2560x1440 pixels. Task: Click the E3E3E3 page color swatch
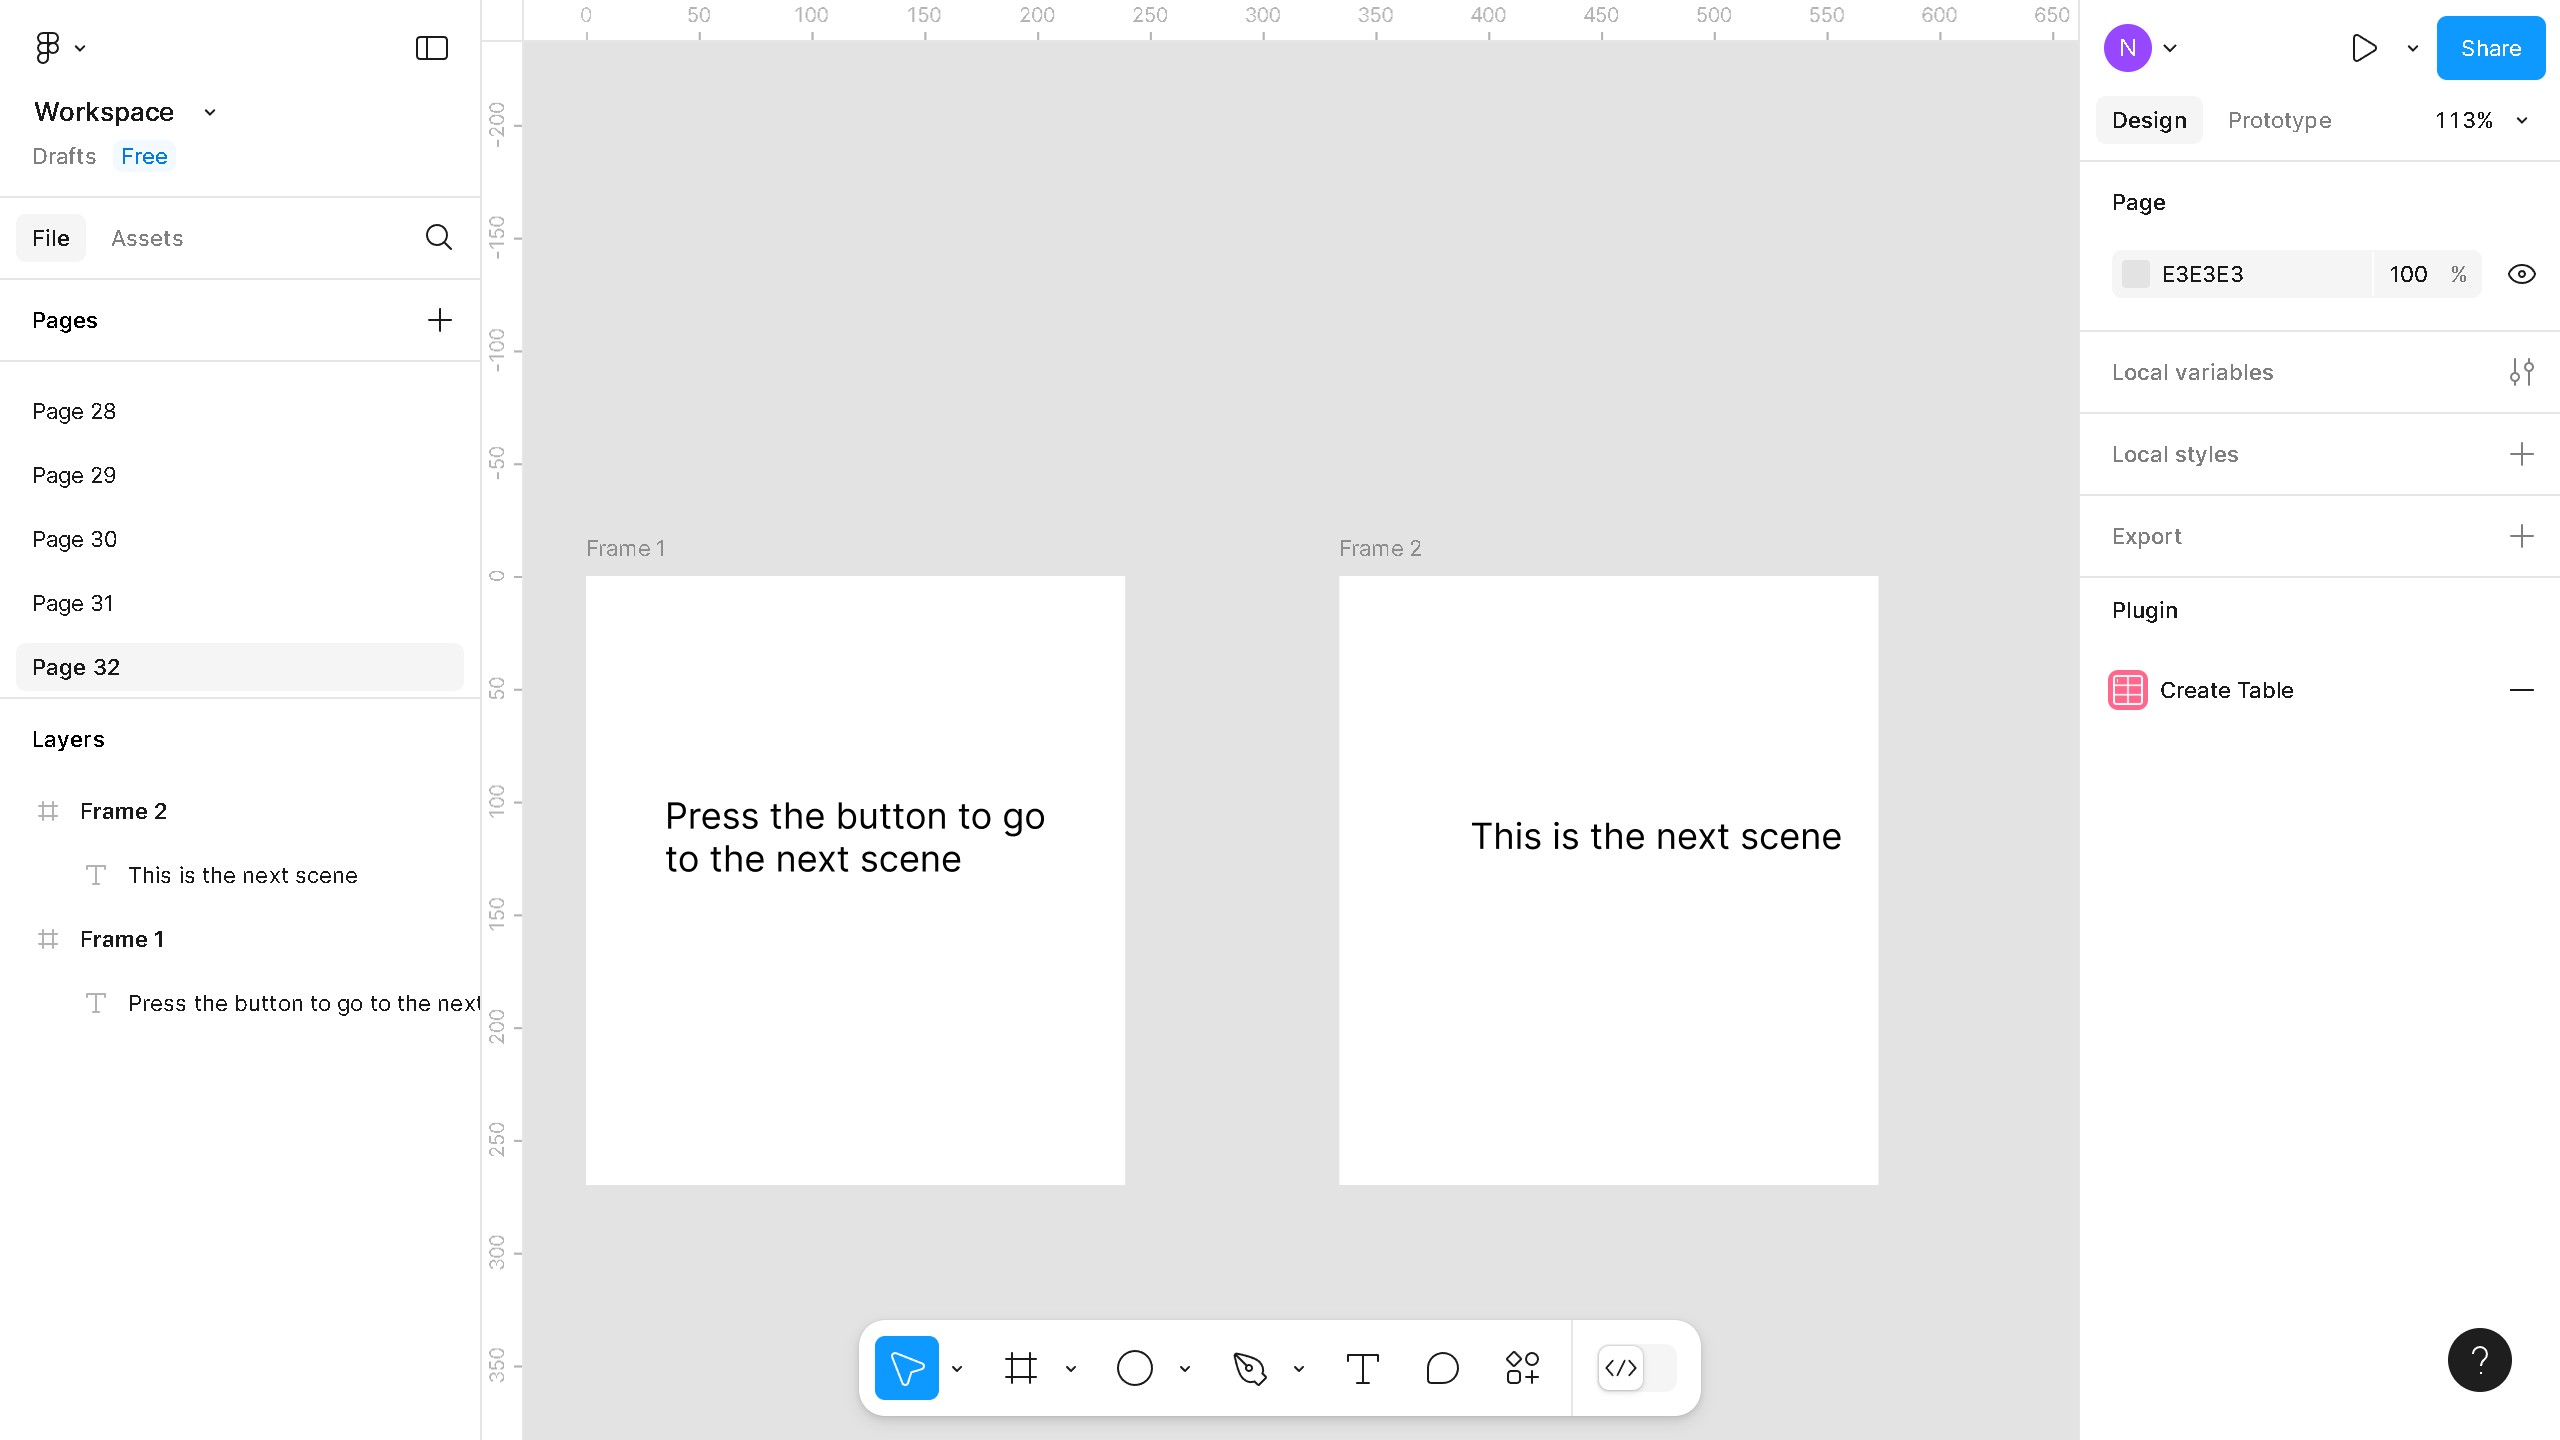(x=2136, y=273)
